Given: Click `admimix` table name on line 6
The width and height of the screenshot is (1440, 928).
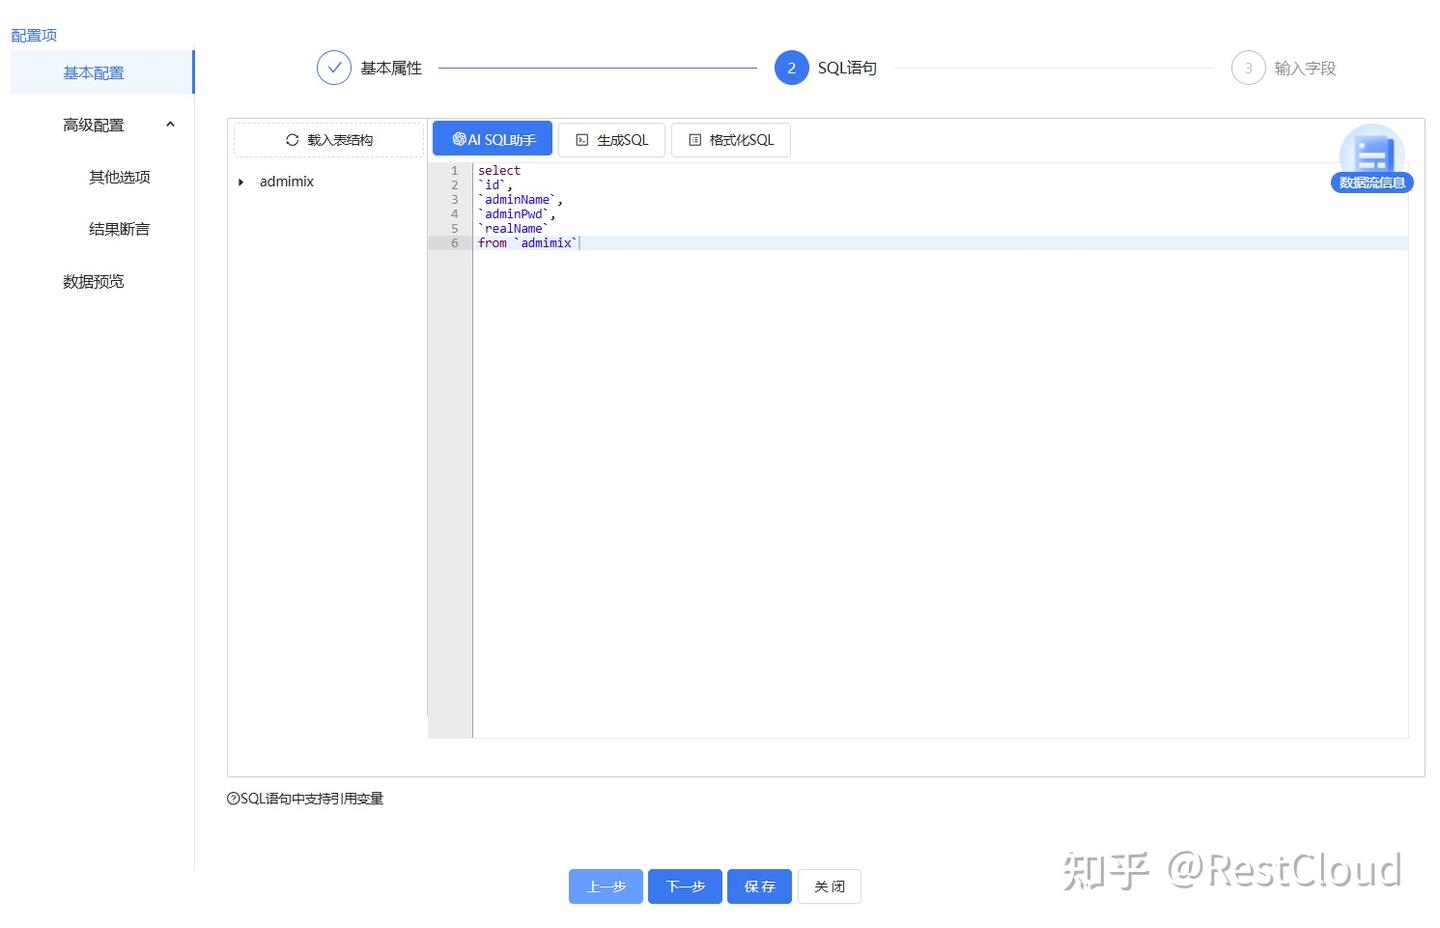Looking at the screenshot, I should coord(546,243).
